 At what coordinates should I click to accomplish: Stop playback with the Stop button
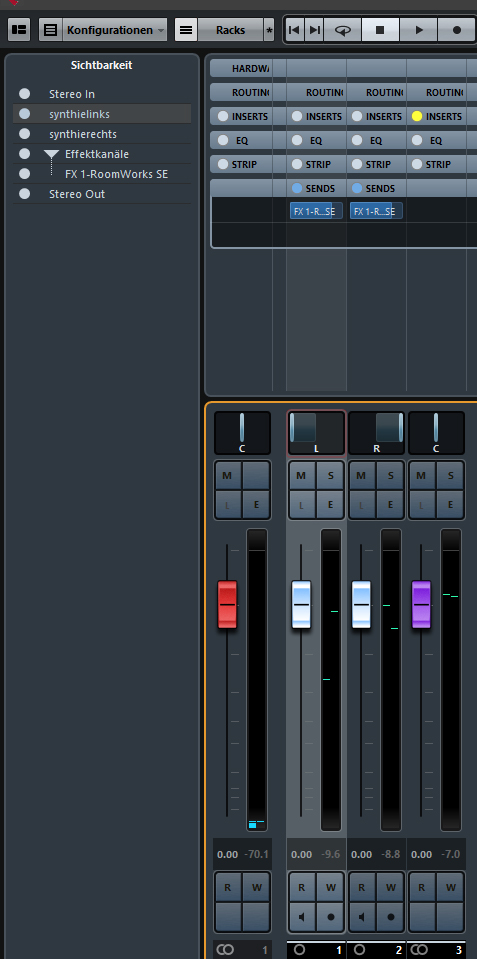(x=380, y=29)
